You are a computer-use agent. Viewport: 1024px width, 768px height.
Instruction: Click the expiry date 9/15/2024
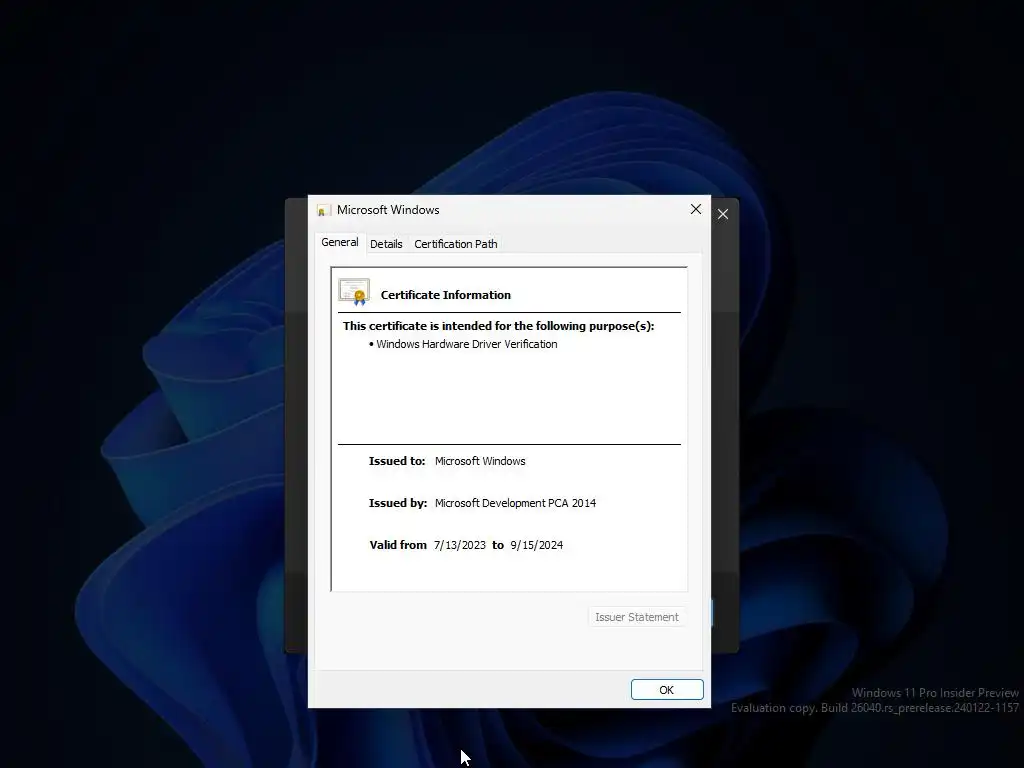click(x=536, y=545)
